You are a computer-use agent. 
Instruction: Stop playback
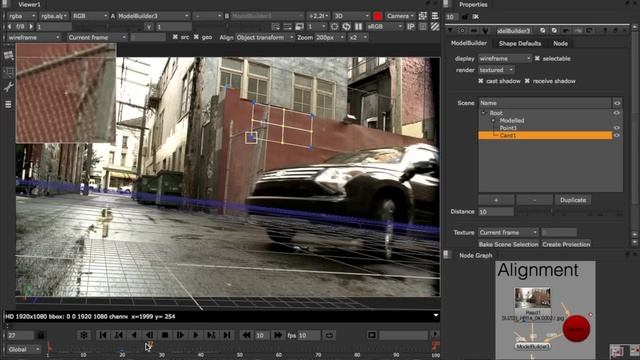point(165,335)
